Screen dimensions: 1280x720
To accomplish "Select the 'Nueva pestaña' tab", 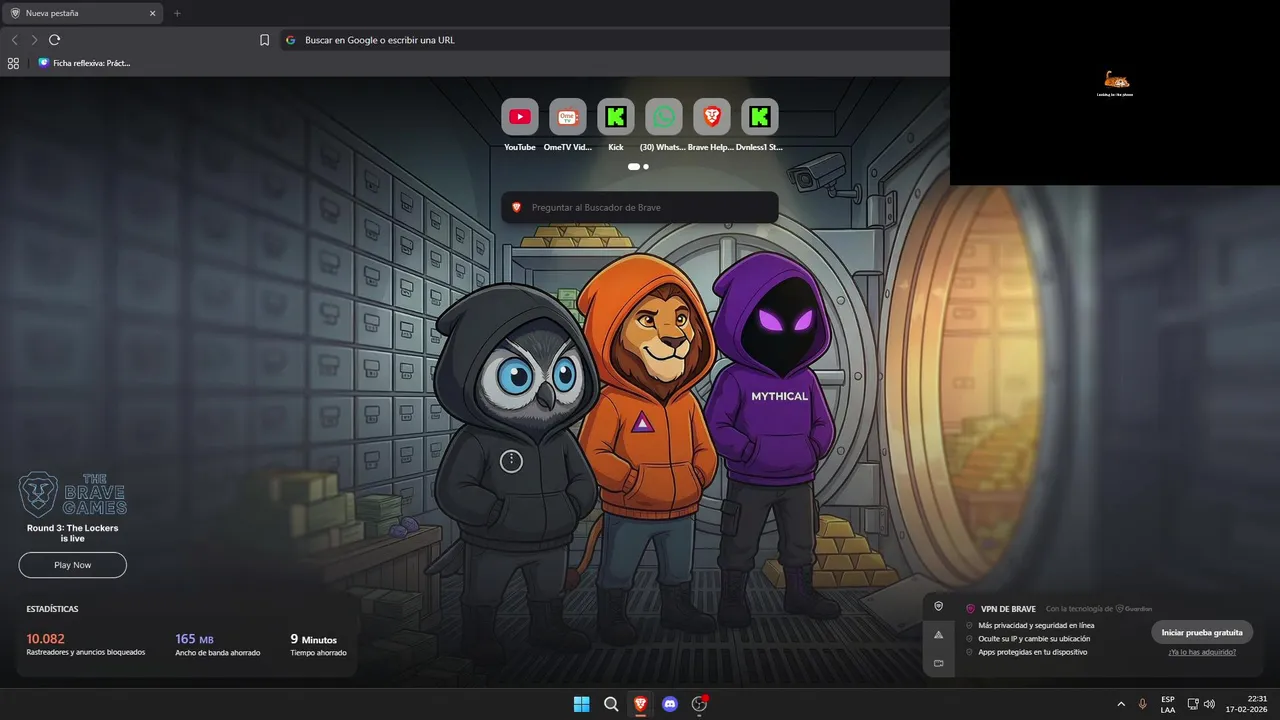I will 84,13.
